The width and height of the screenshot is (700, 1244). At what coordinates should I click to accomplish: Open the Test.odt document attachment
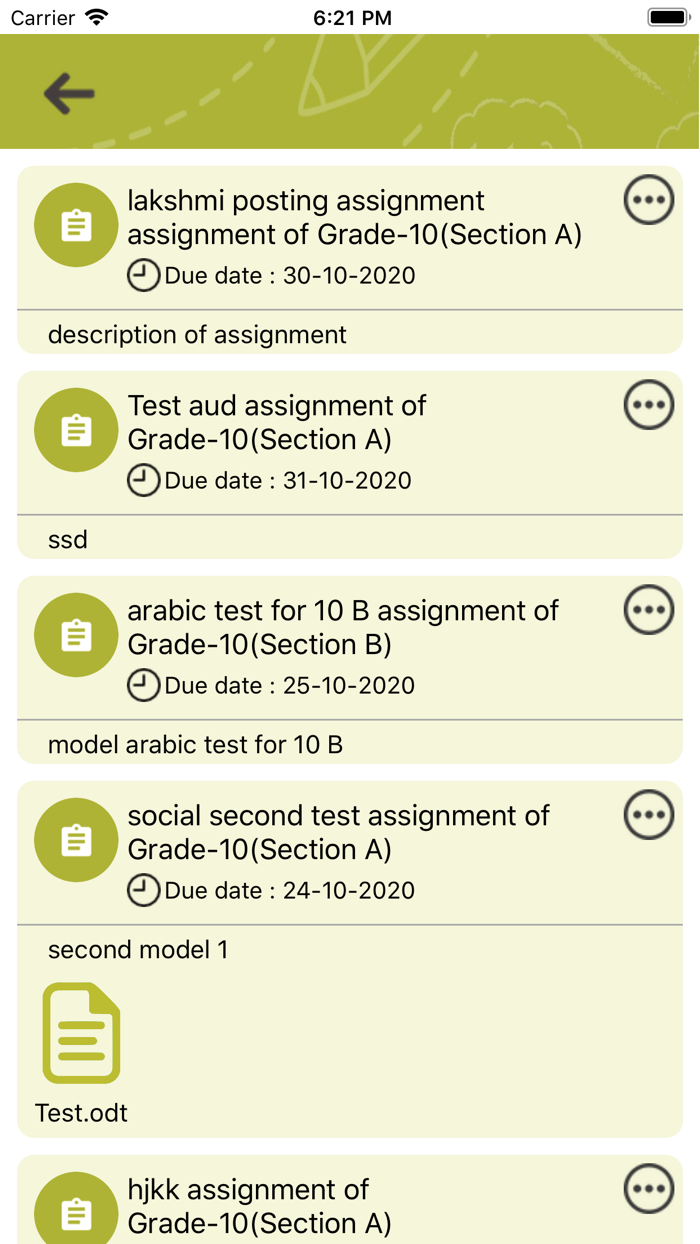click(x=81, y=1034)
